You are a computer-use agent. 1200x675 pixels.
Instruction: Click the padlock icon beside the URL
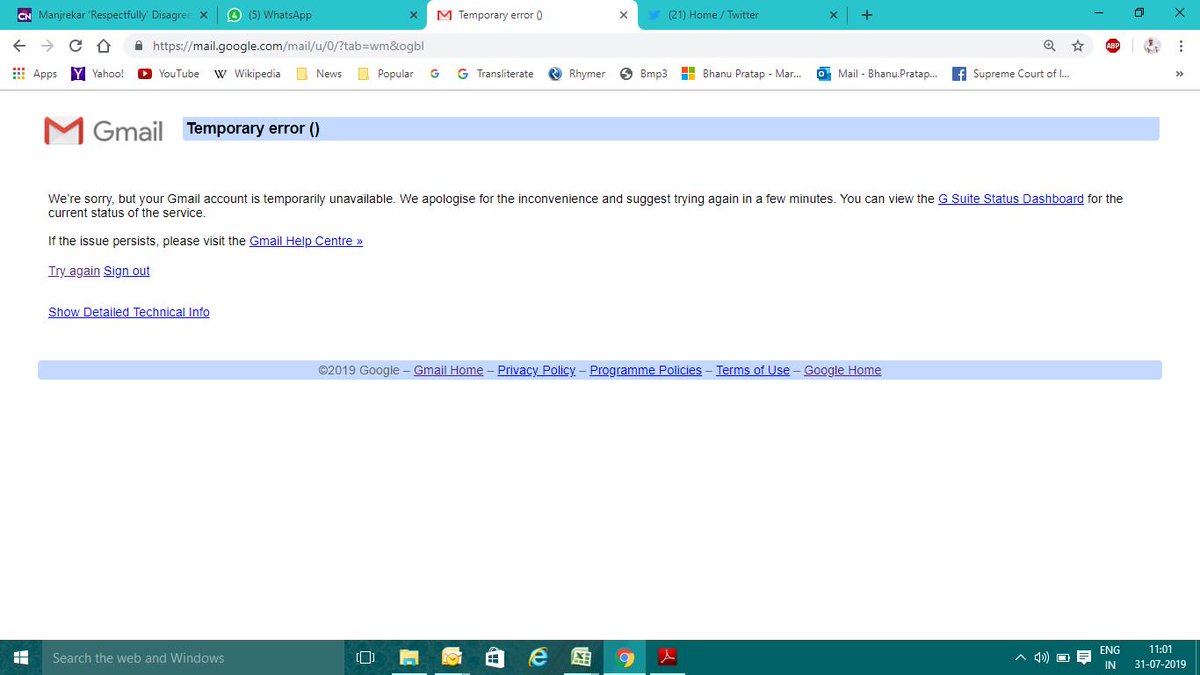point(139,46)
